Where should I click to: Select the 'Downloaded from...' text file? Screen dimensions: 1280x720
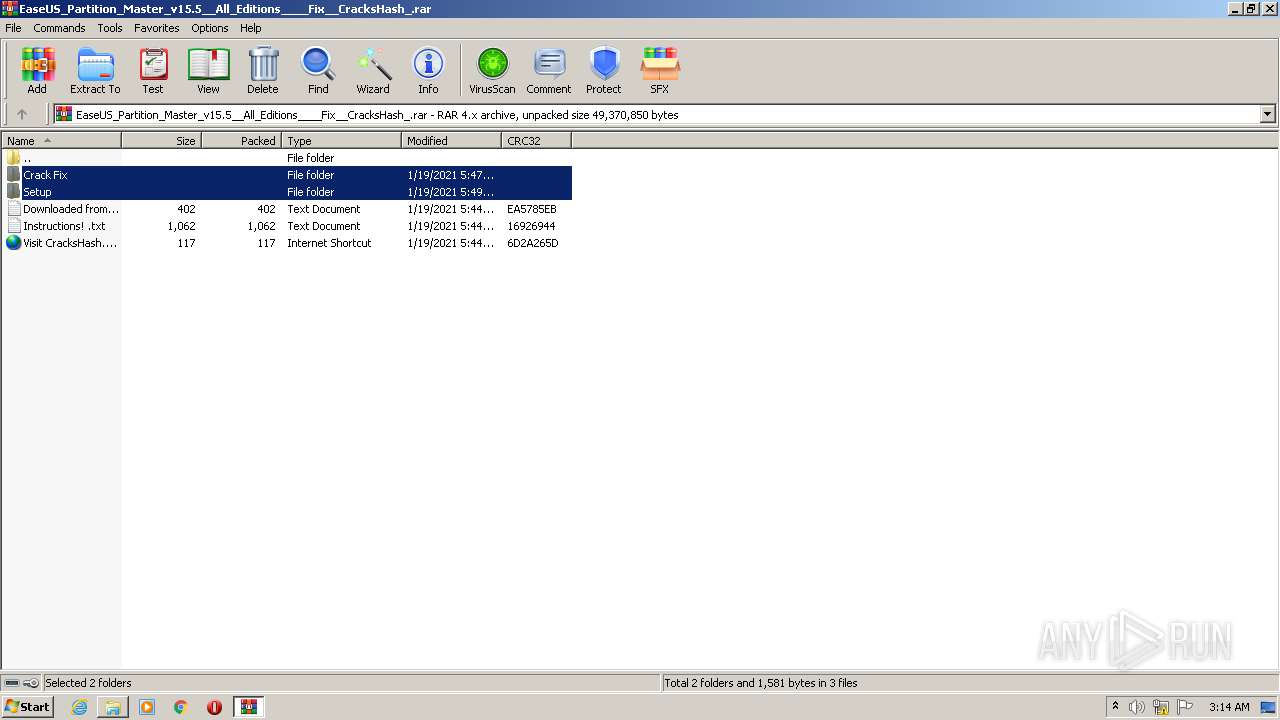287,209
